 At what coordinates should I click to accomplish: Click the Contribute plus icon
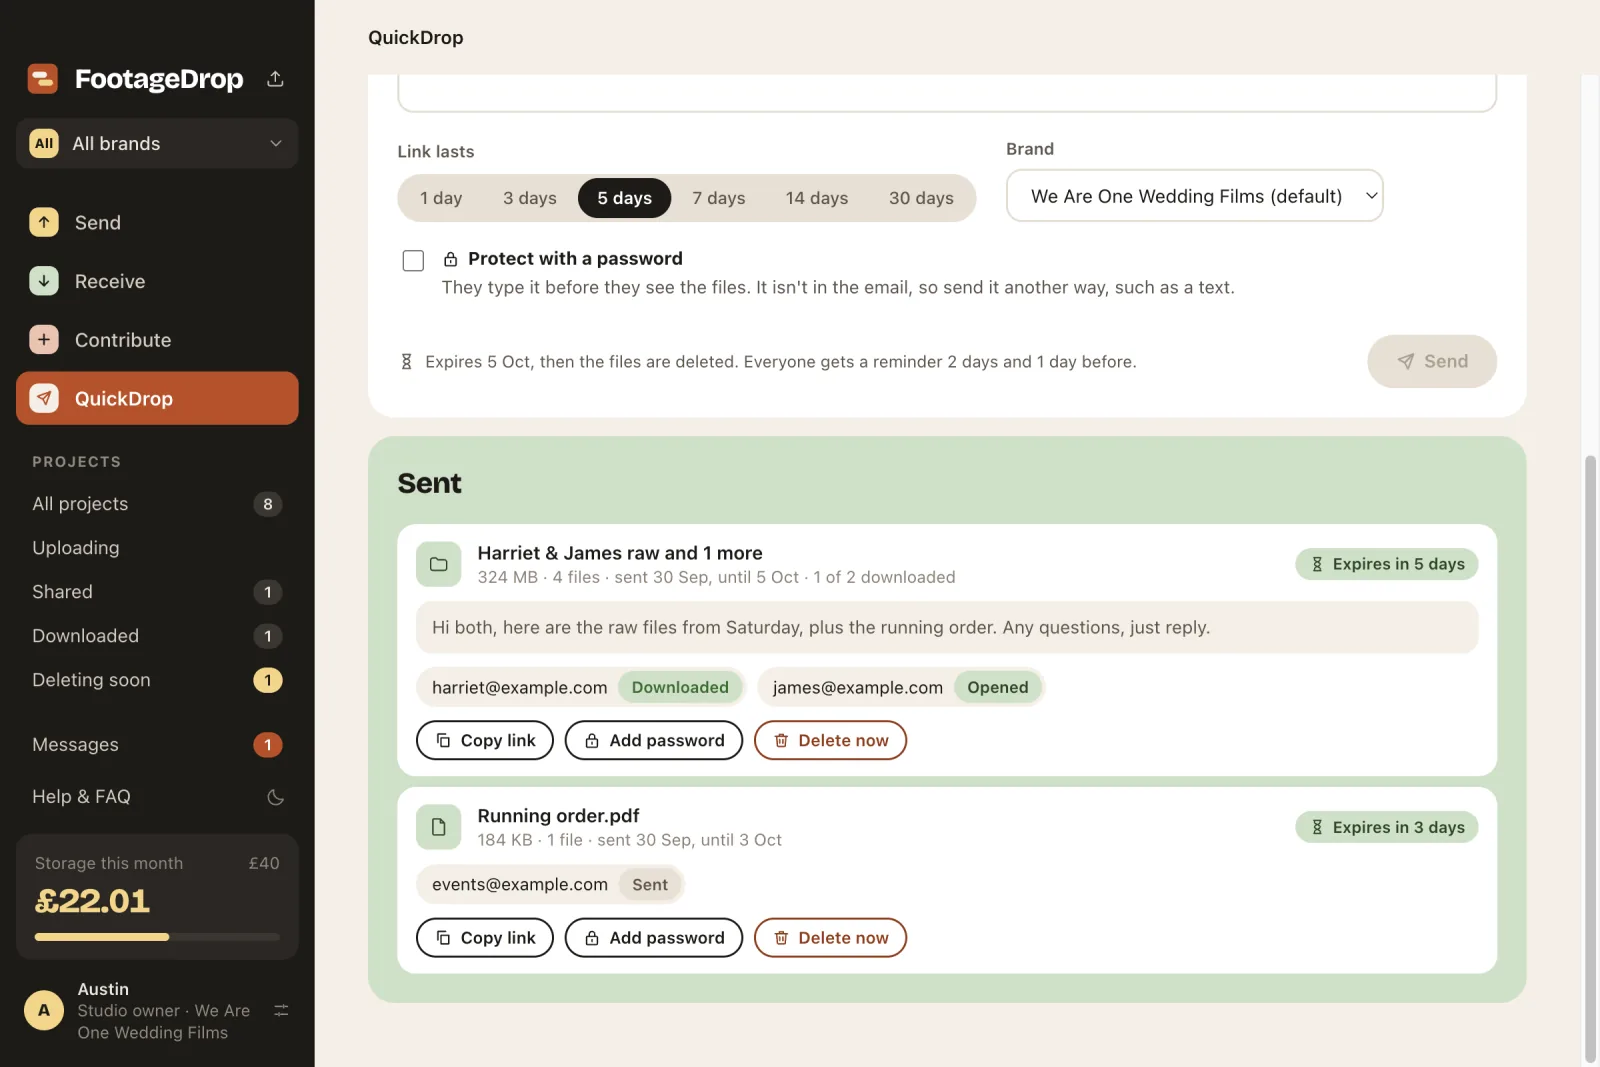pos(44,340)
